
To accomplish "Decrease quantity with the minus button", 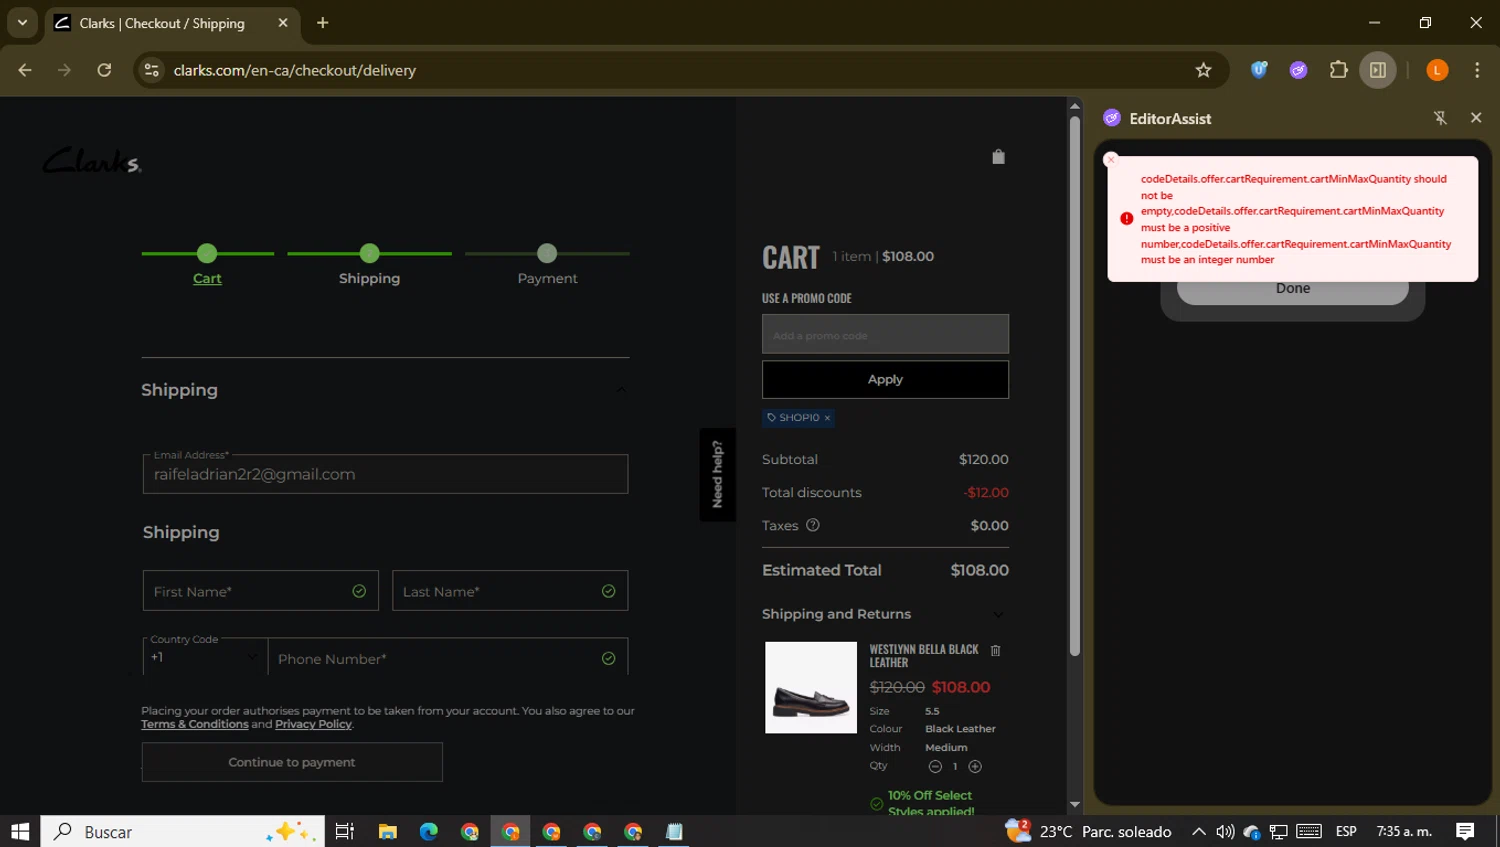I will click(935, 767).
